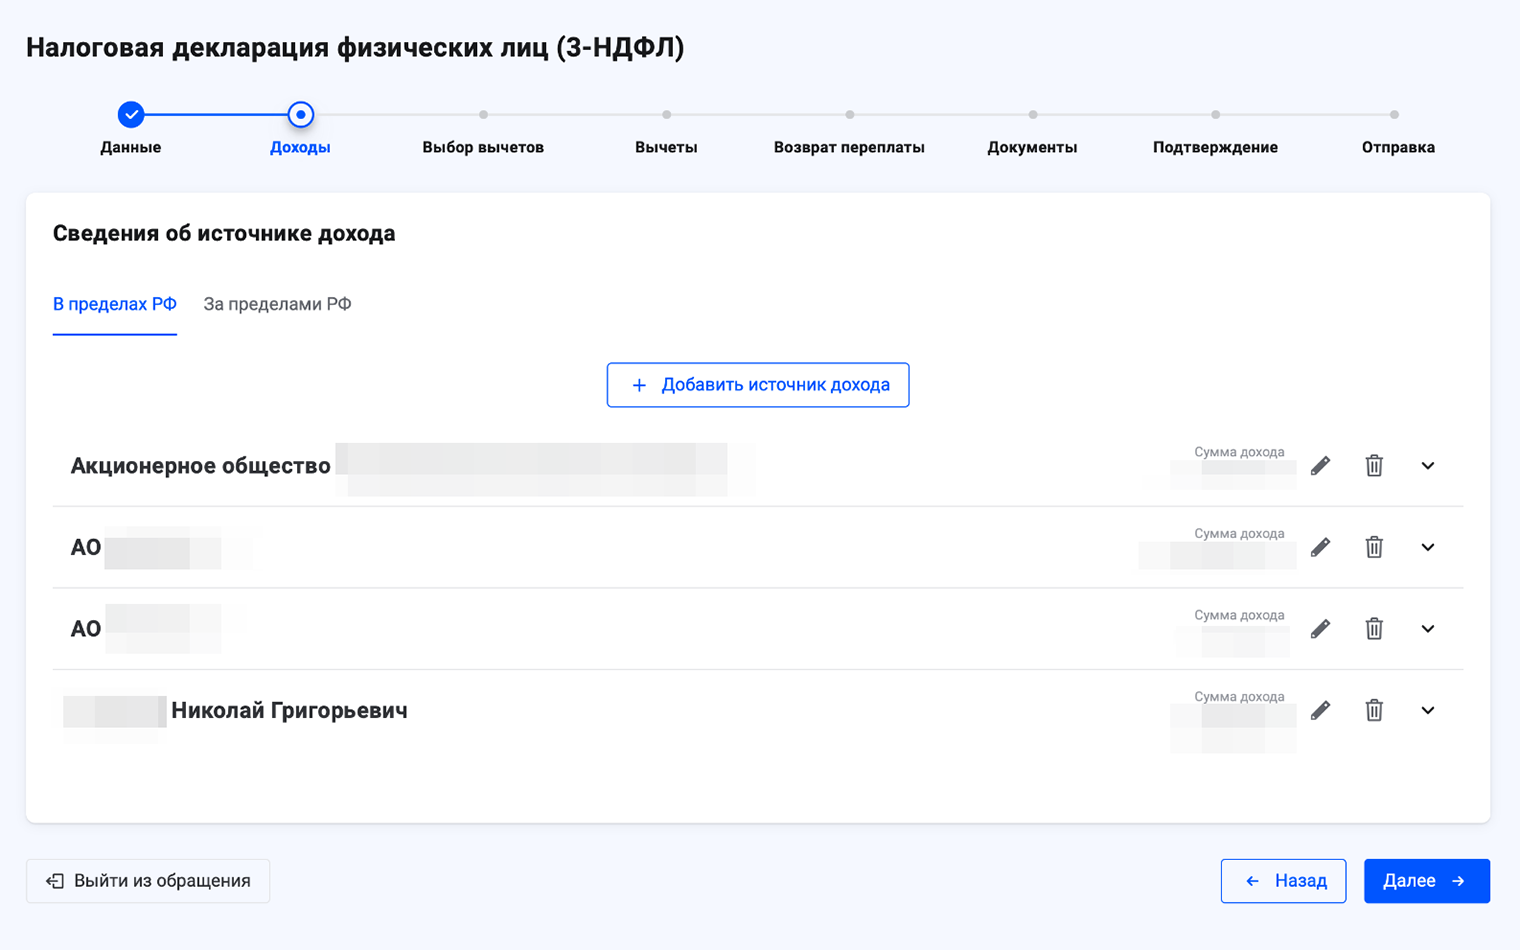Proceed with the Далее button
The width and height of the screenshot is (1520, 950).
pyautogui.click(x=1426, y=881)
